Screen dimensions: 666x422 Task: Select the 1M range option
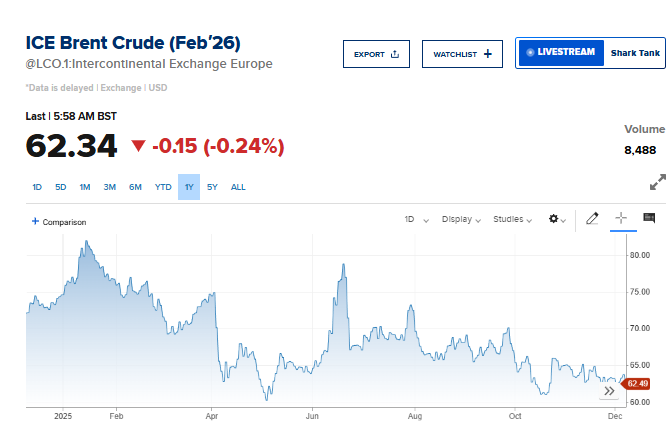tap(85, 187)
